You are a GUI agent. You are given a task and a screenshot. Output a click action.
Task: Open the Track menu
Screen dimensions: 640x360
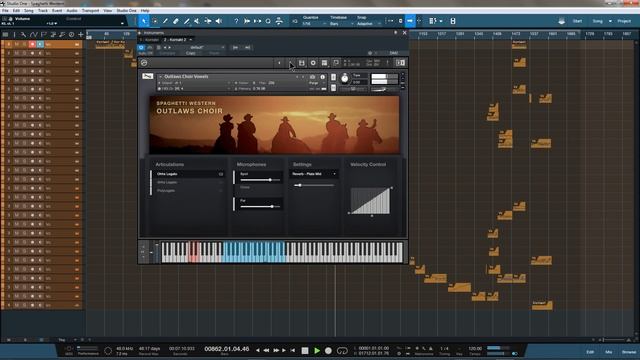[x=43, y=11]
